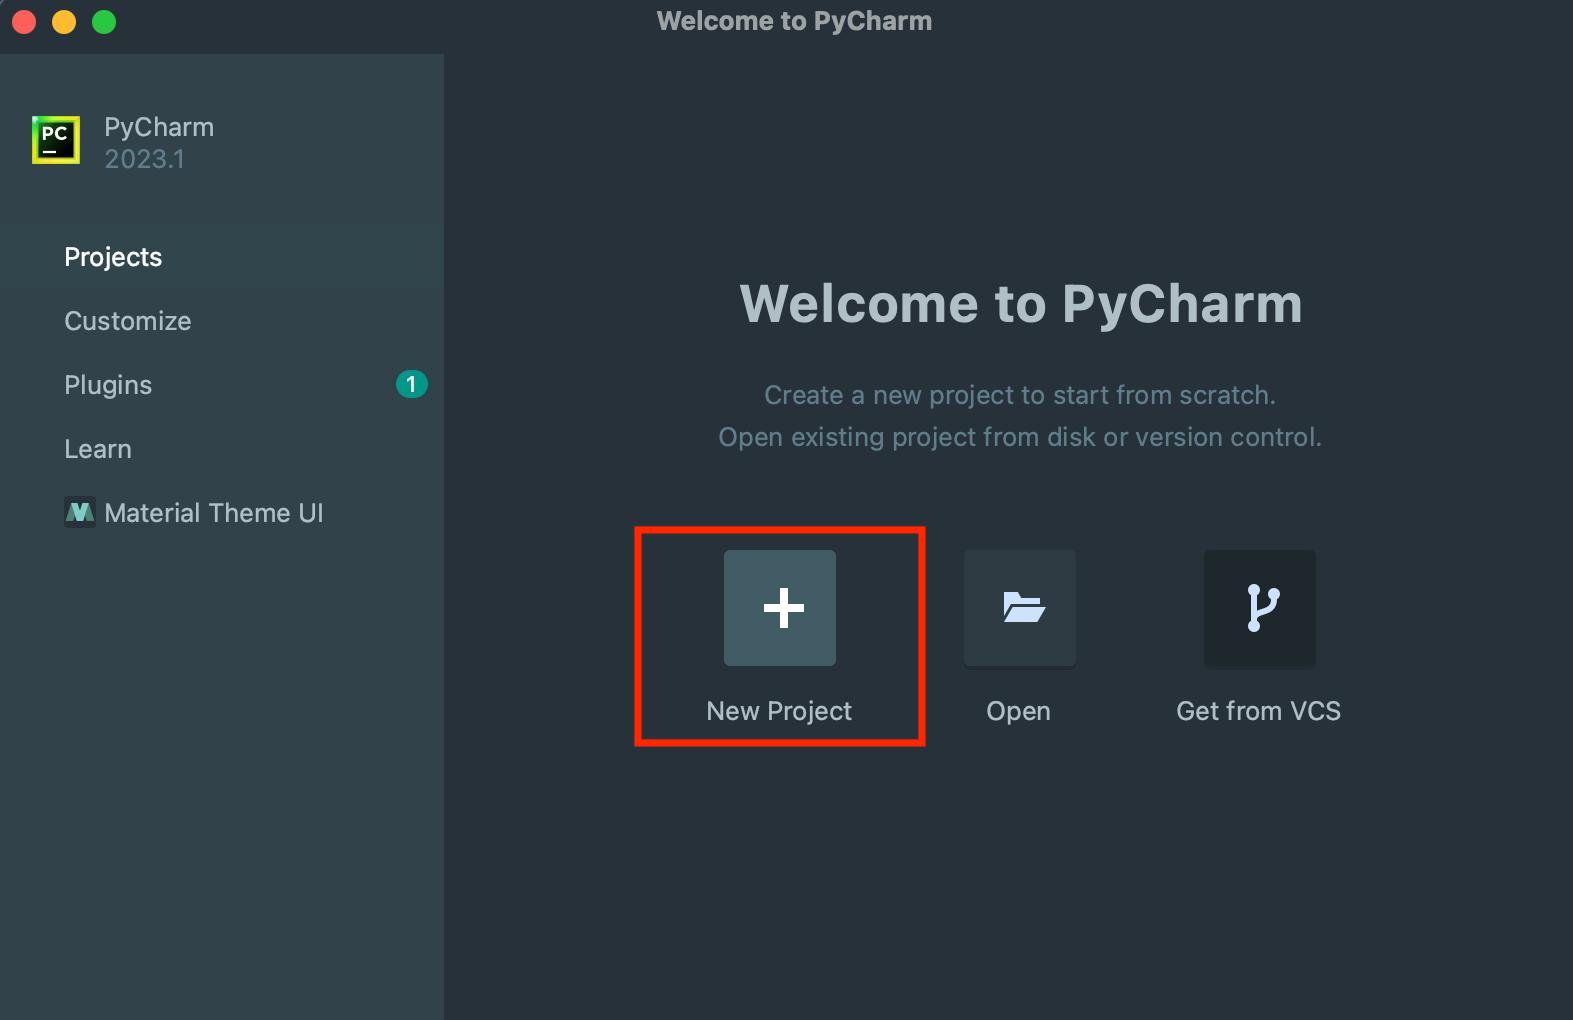1573x1020 pixels.
Task: Open the Material Theme UI tab
Action: 222,513
